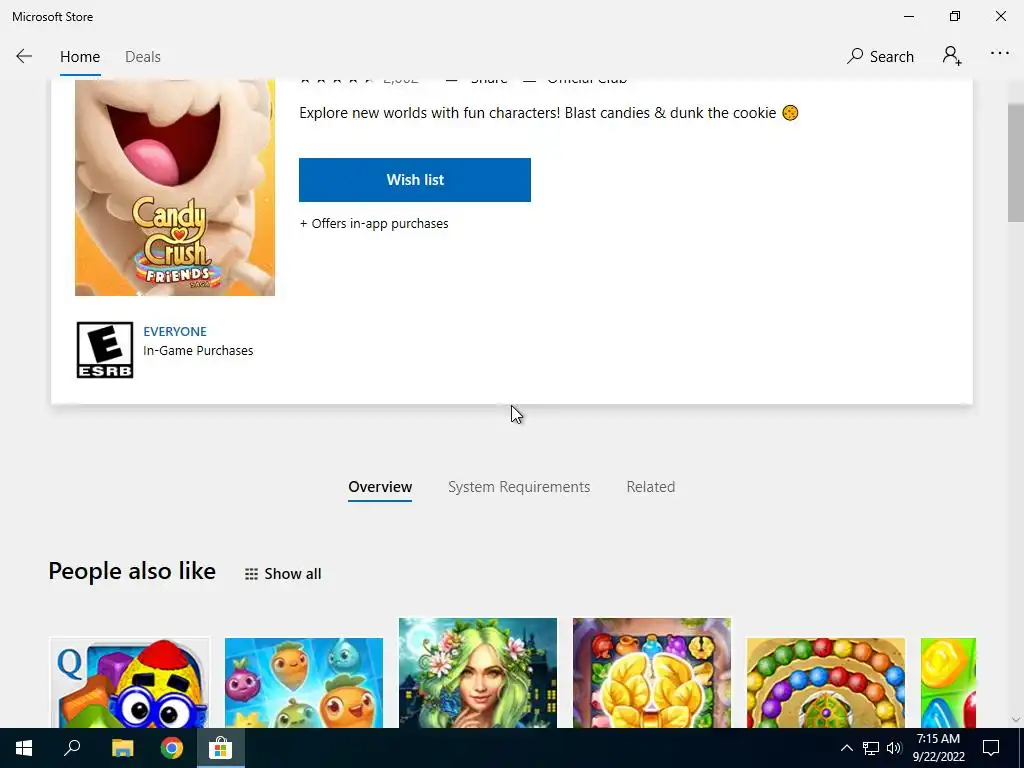Open Search in the store
Viewport: 1024px width, 768px height.
tap(880, 56)
